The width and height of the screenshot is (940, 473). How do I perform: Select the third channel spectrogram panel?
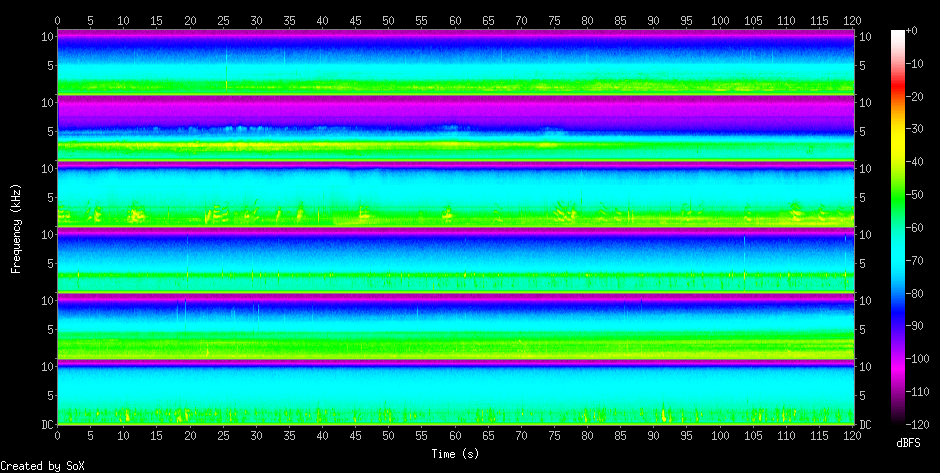click(x=455, y=194)
